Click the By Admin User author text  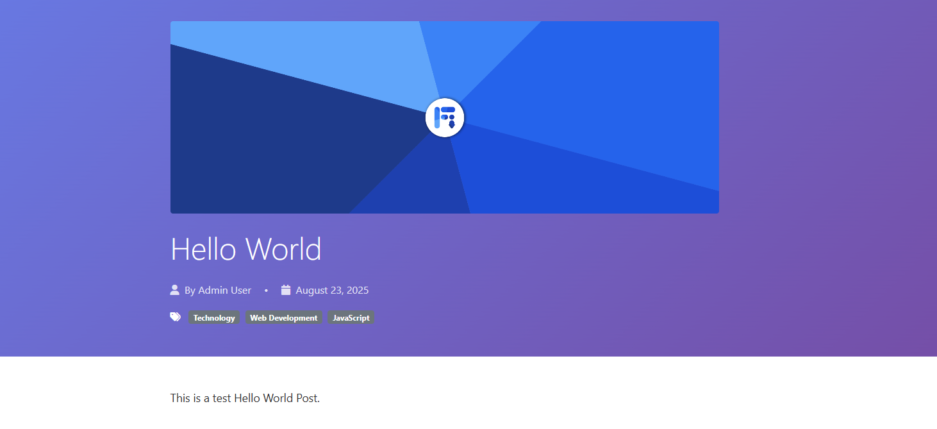click(217, 290)
